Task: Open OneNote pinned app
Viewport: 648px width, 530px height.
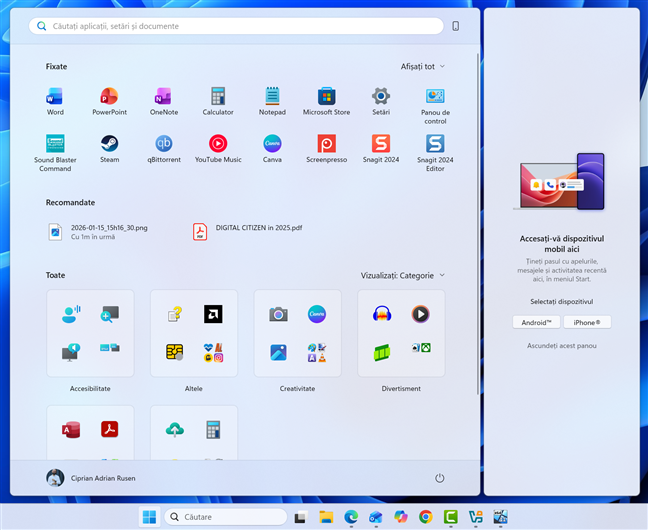Action: [164, 102]
